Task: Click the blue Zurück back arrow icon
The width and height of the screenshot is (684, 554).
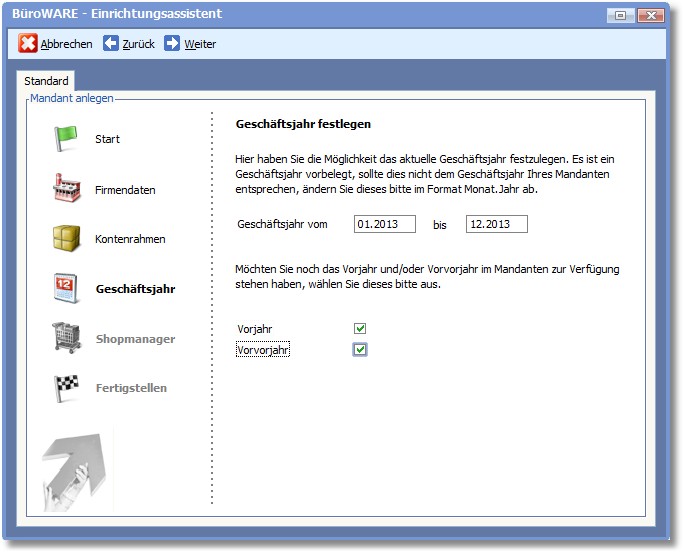Action: [x=110, y=44]
